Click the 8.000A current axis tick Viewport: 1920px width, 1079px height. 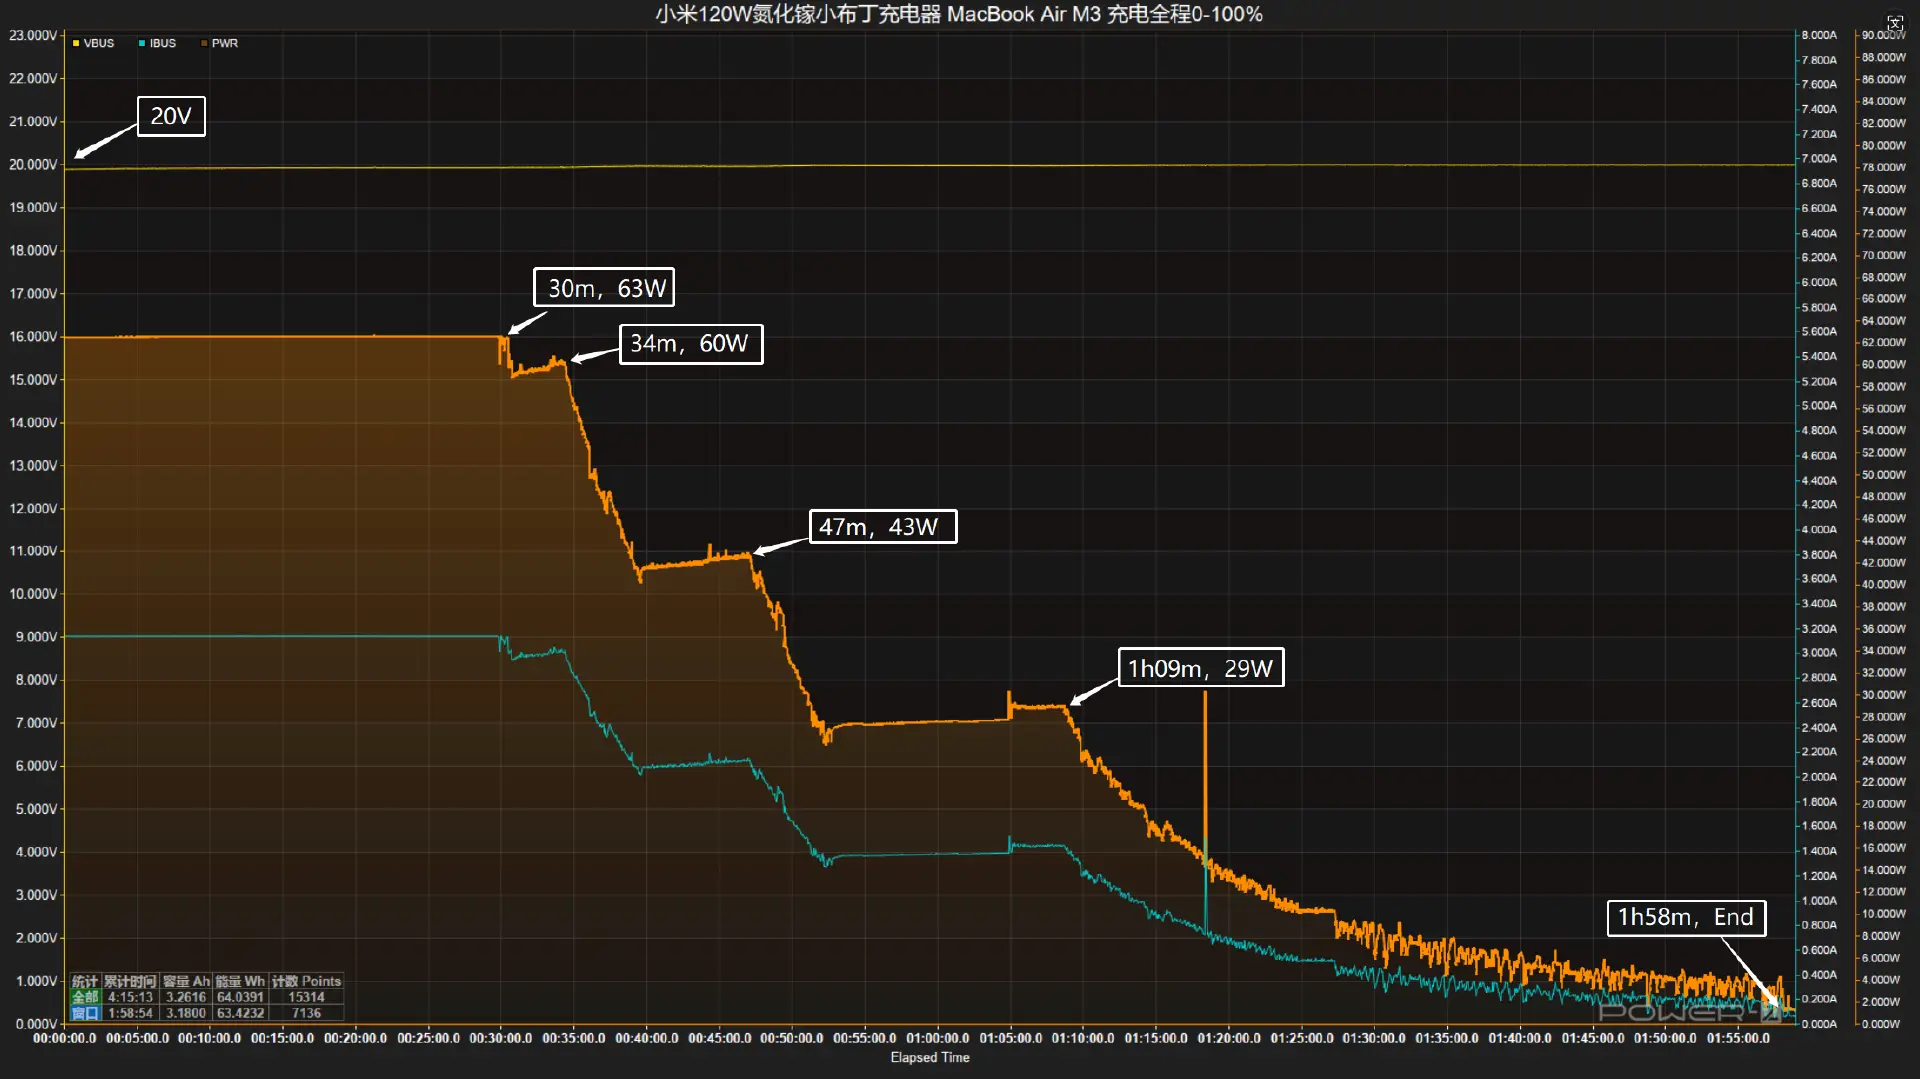(1819, 35)
